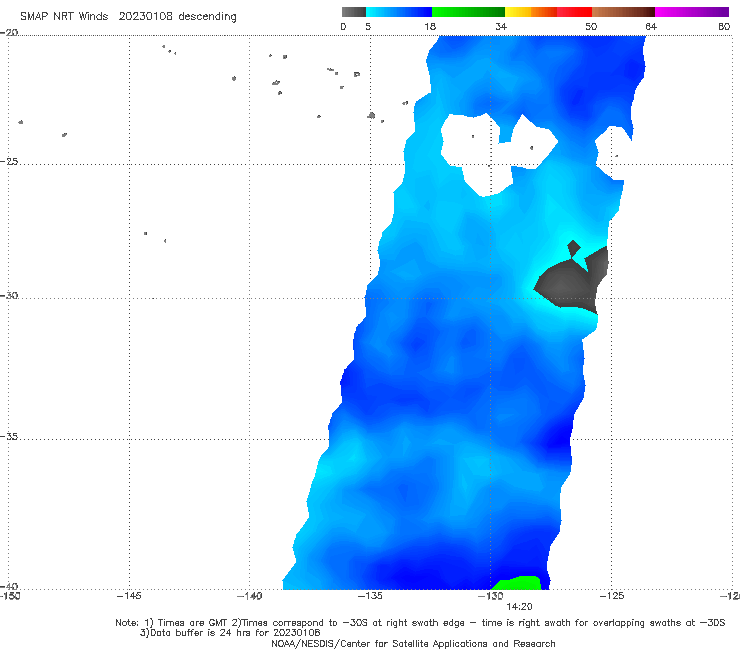Click the longitude axis label '-135'
The image size is (740, 650).
(370, 596)
